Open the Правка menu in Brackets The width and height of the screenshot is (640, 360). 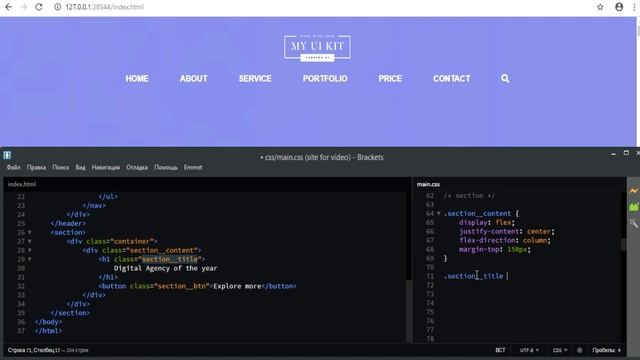coord(36,167)
